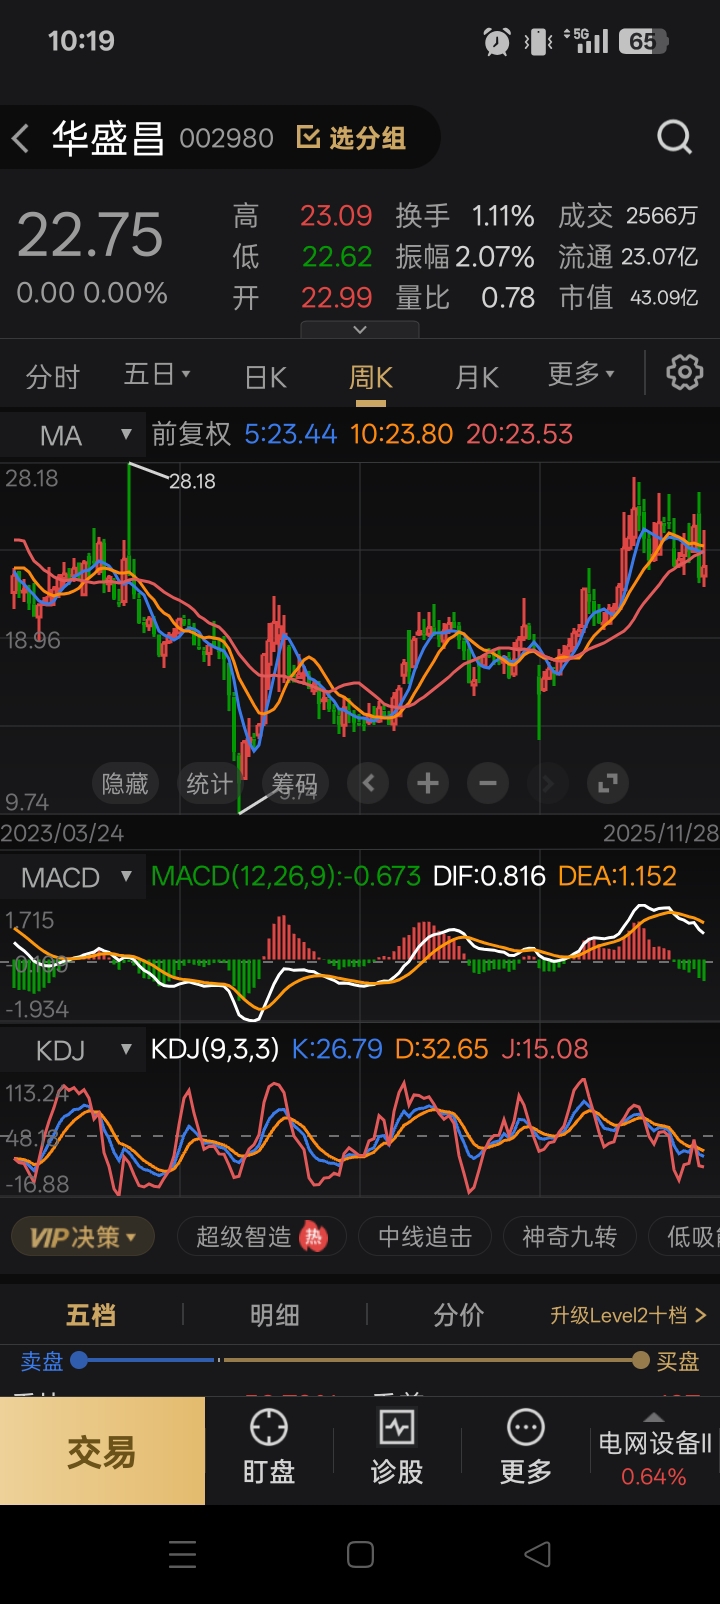Go to Android home square icon
The width and height of the screenshot is (720, 1604).
point(360,1554)
